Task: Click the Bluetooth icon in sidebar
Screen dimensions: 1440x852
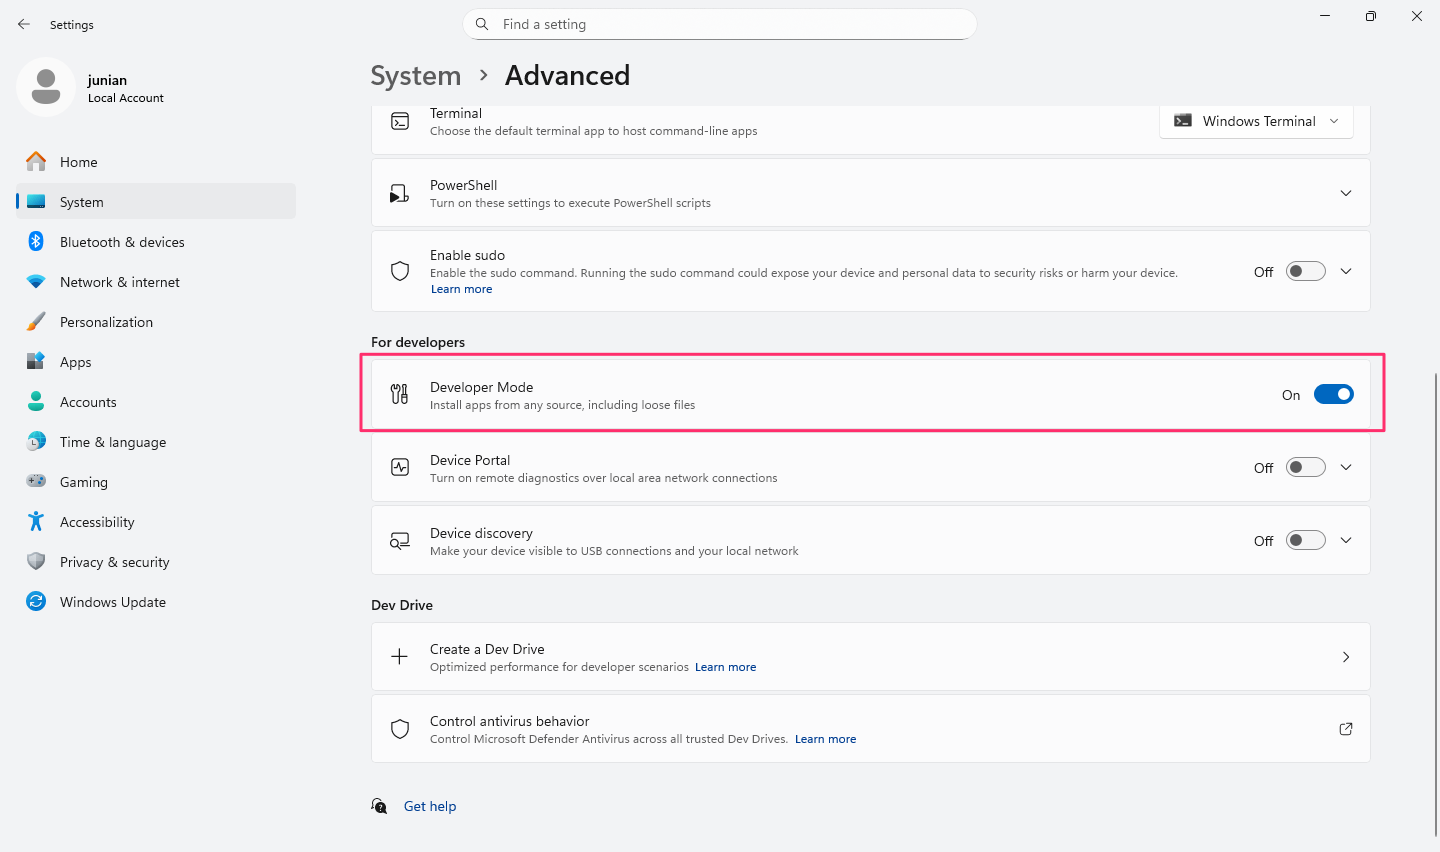Action: [36, 241]
